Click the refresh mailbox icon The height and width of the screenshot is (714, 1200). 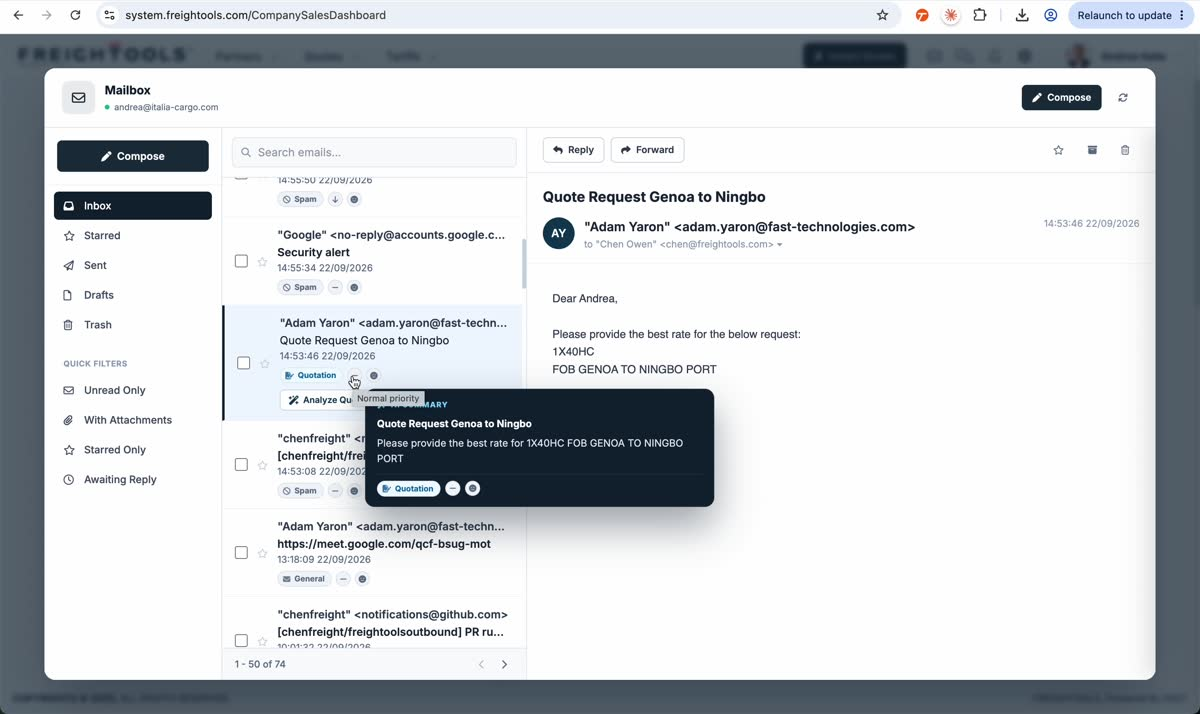click(x=1123, y=97)
